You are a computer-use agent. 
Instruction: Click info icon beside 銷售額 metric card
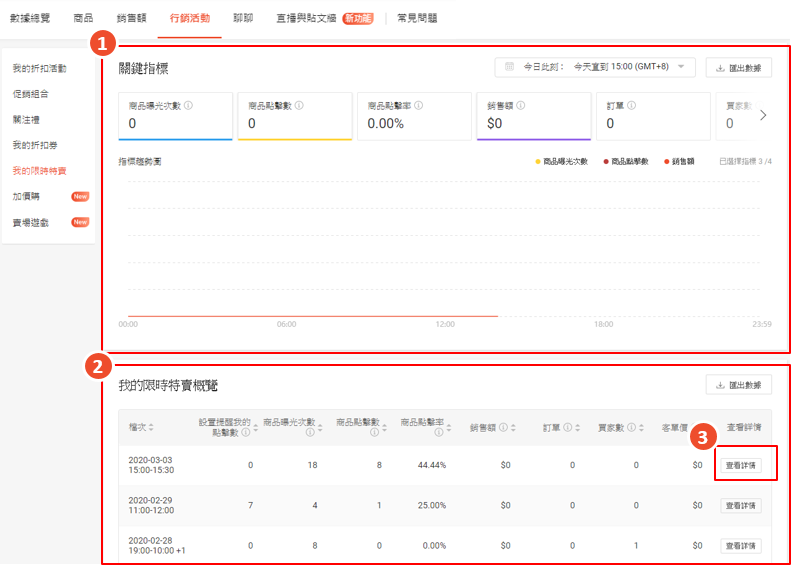click(521, 105)
